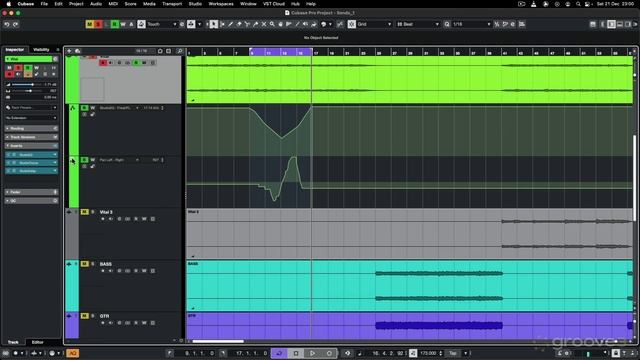The width and height of the screenshot is (640, 360).
Task: Click the Stop transport button
Action: click(296, 353)
